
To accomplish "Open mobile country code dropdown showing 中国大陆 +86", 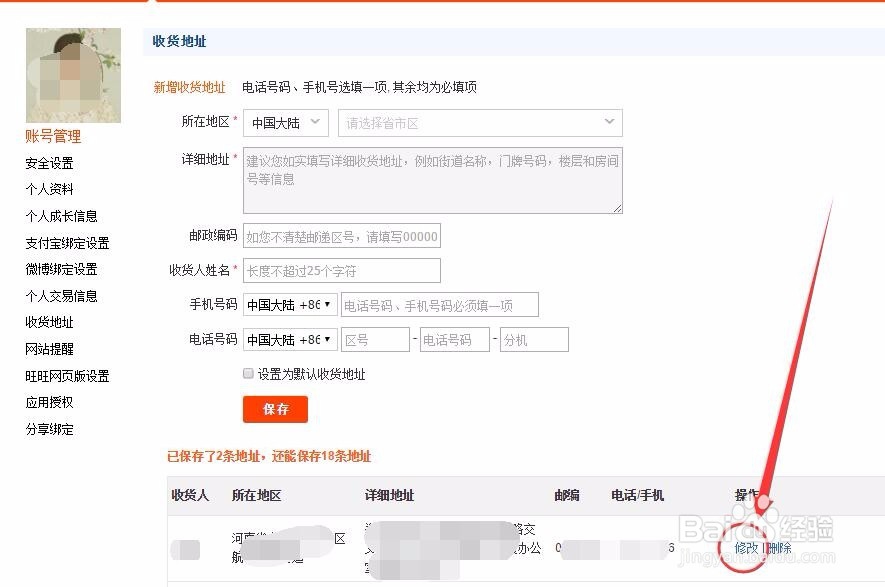I will click(x=289, y=303).
